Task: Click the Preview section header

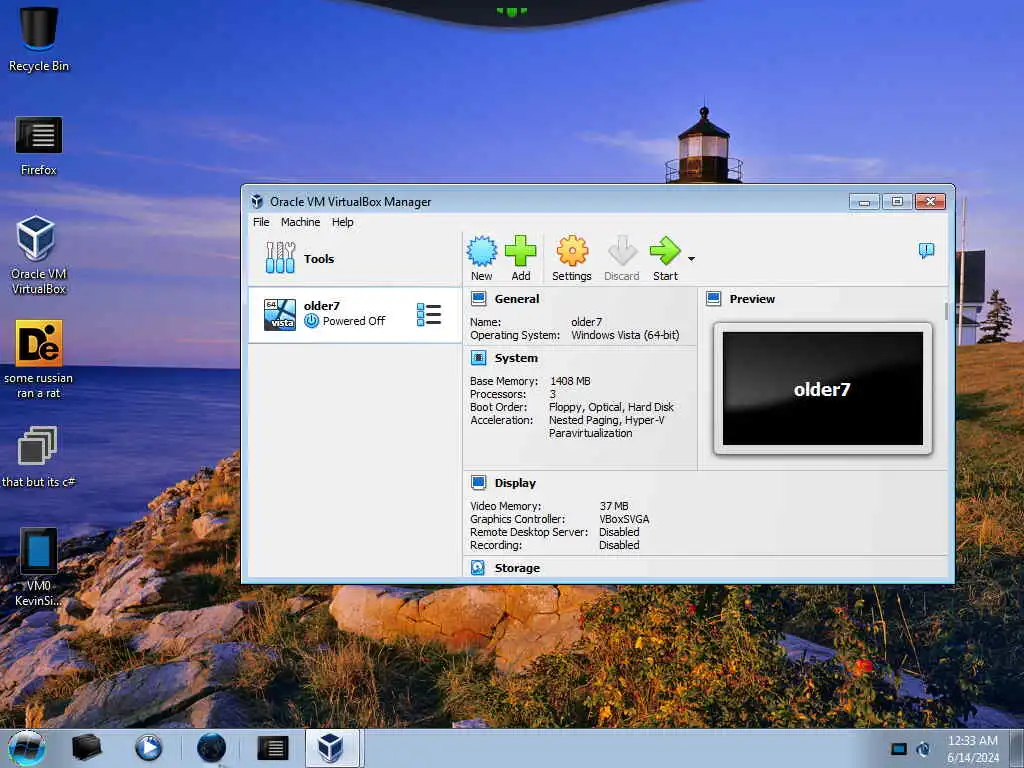Action: [752, 299]
